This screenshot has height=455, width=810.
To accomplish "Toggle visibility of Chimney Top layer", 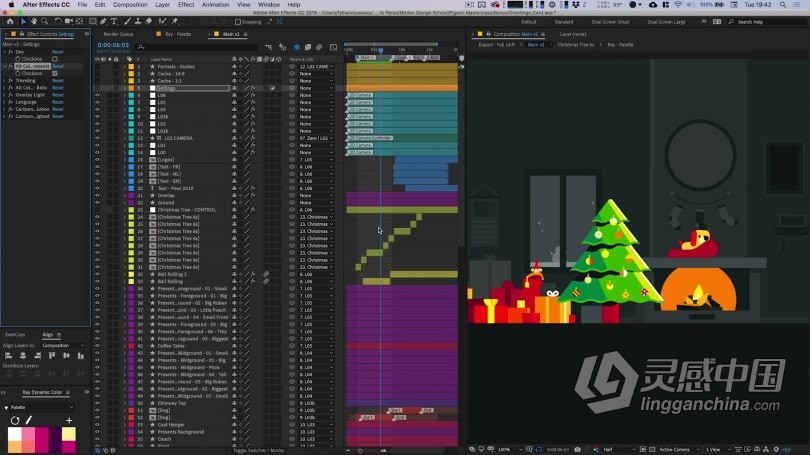I will click(97, 403).
